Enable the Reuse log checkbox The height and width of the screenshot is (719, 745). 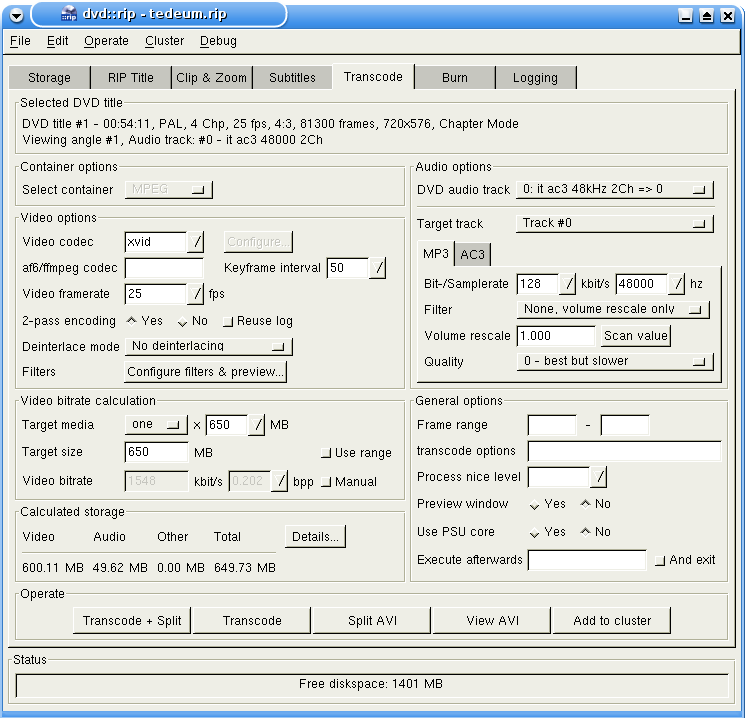point(228,321)
